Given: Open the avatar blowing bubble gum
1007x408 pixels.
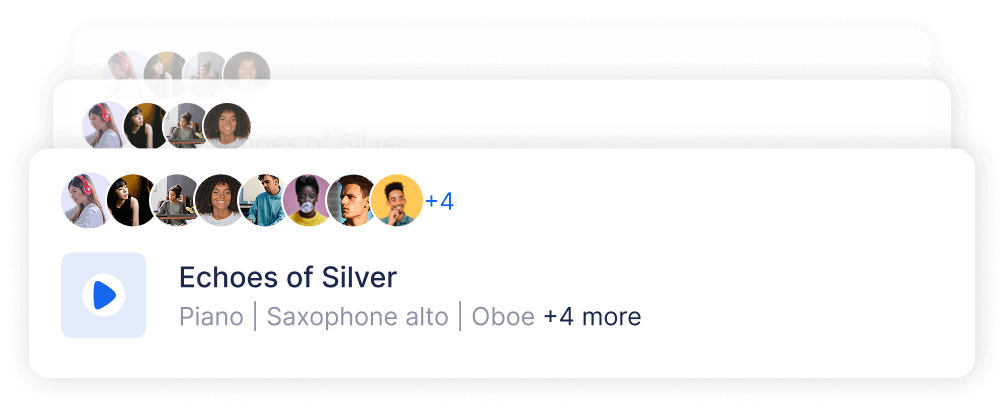Looking at the screenshot, I should [x=307, y=200].
